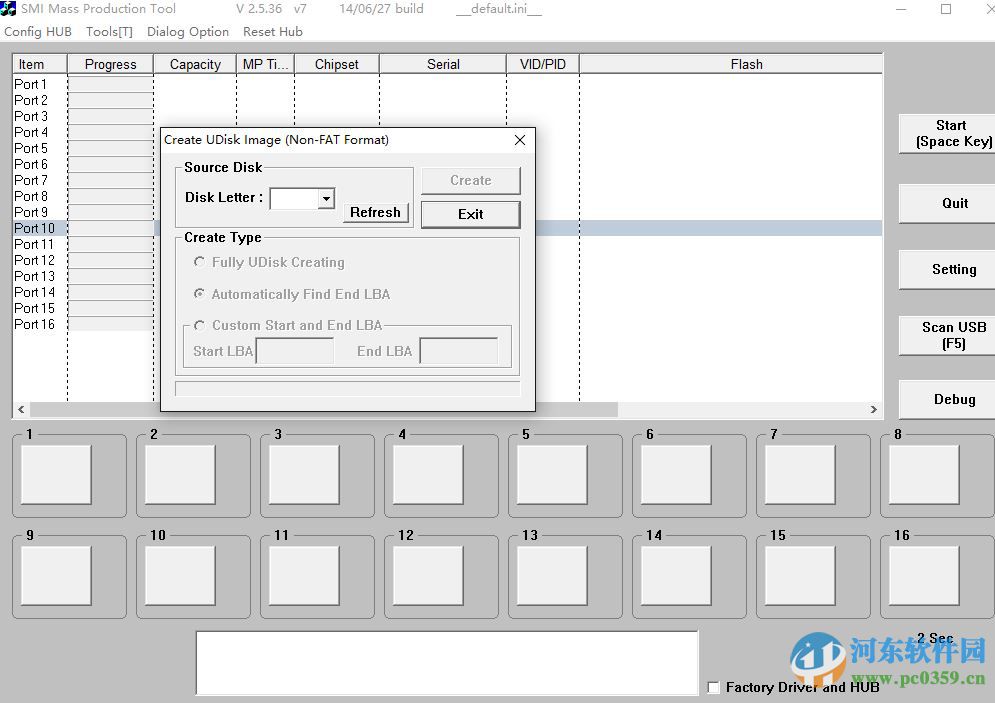The image size is (995, 703).
Task: Open the Tools[T] menu
Action: tap(109, 32)
